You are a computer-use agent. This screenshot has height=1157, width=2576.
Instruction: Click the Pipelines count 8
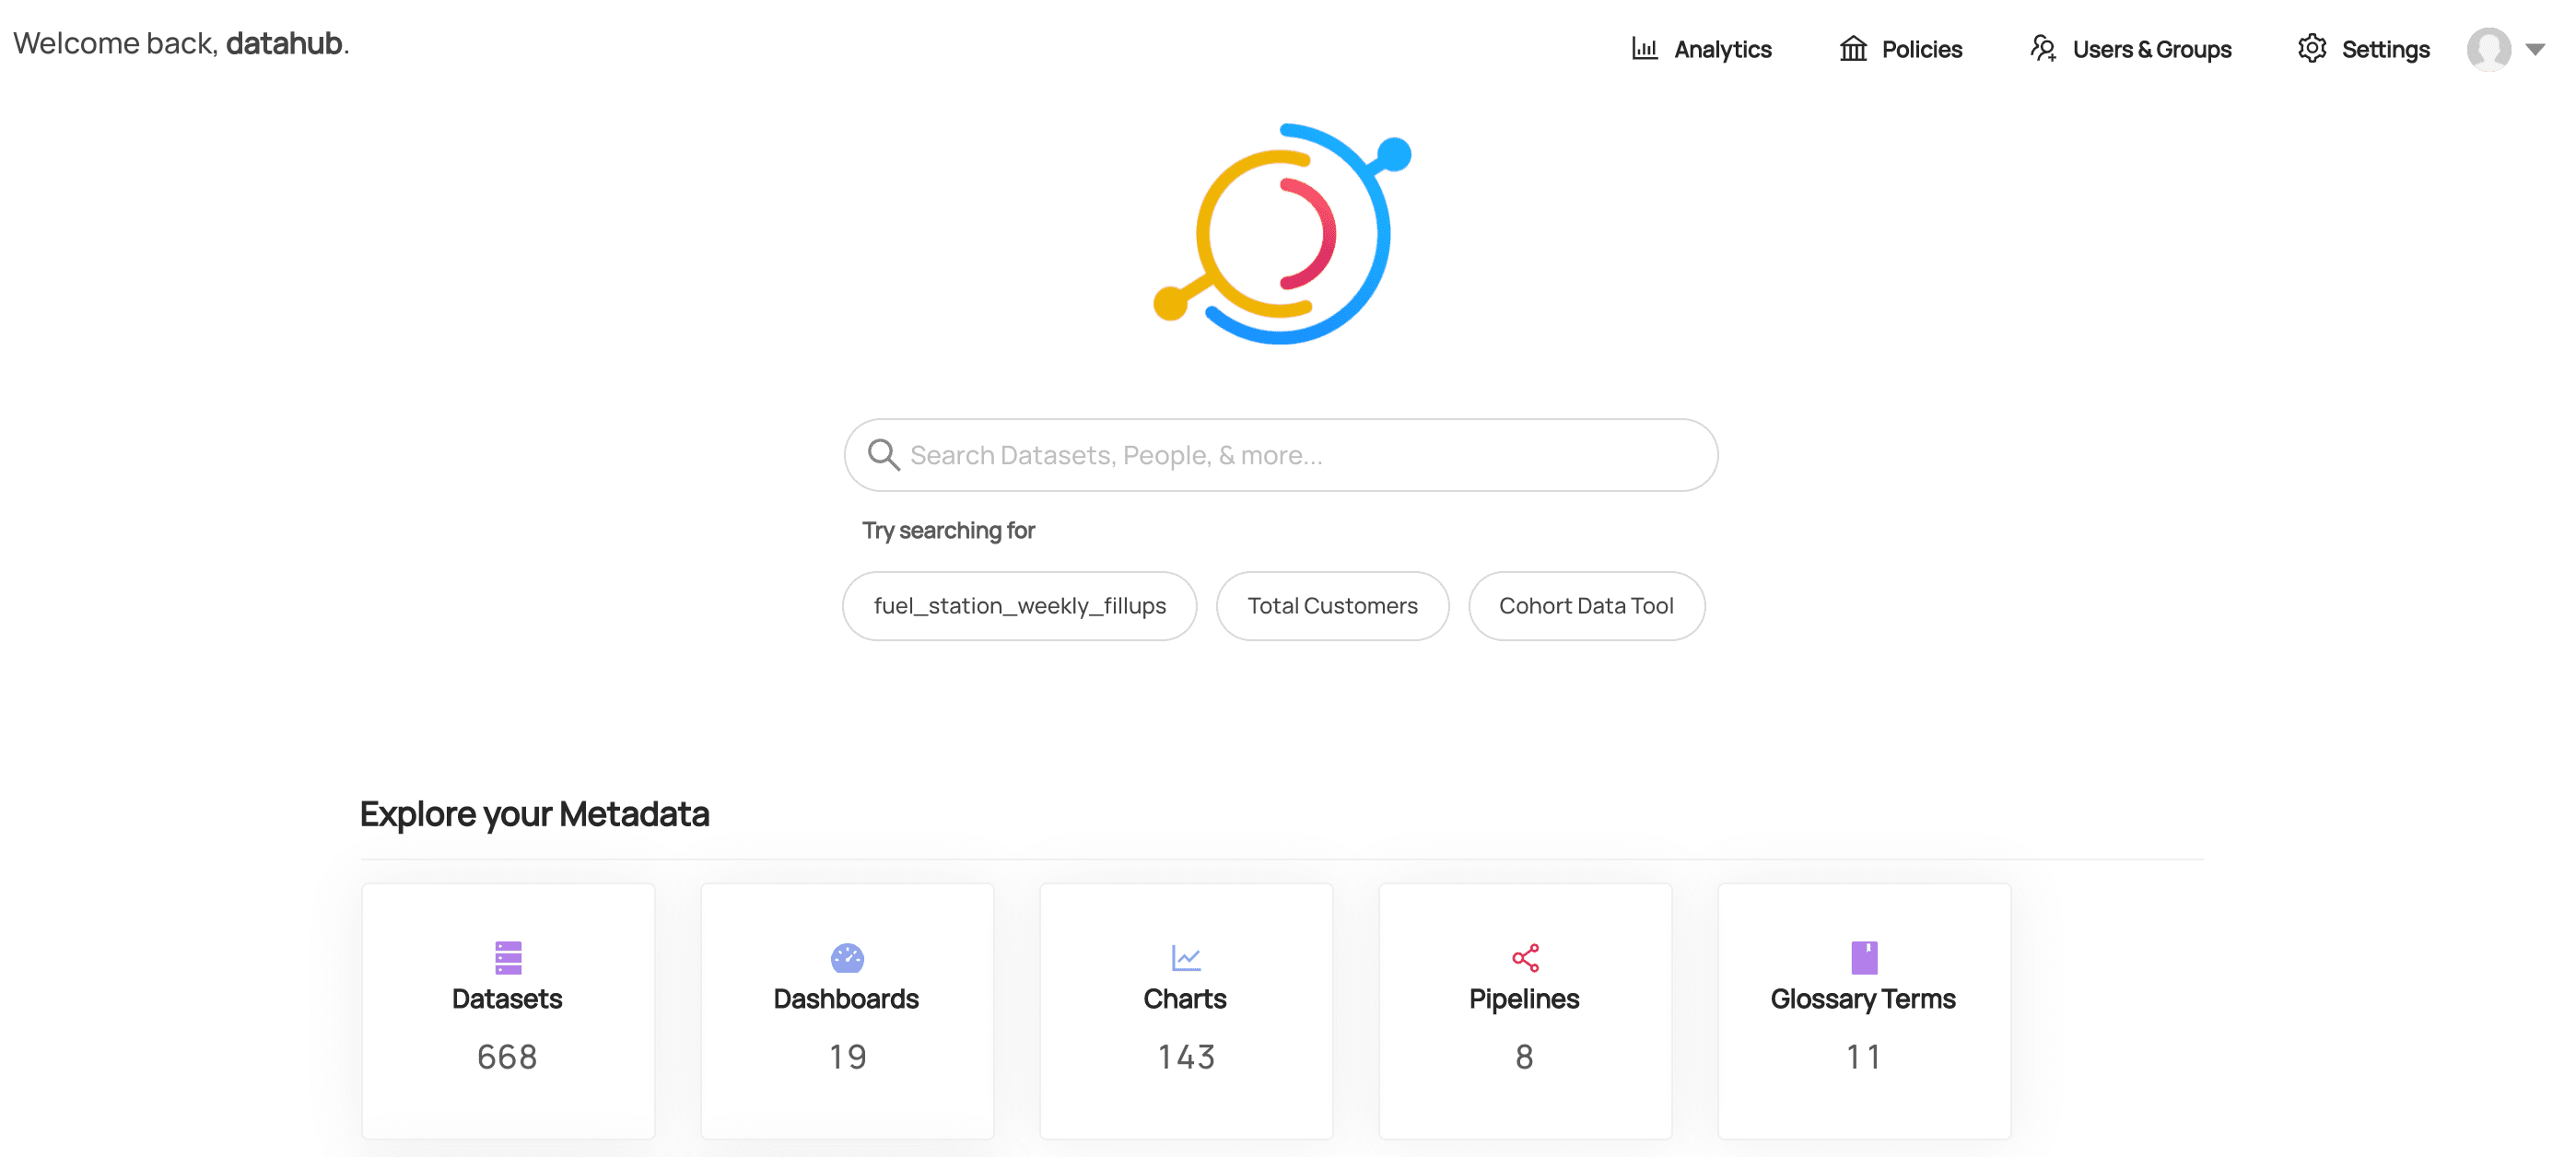pos(1524,1057)
